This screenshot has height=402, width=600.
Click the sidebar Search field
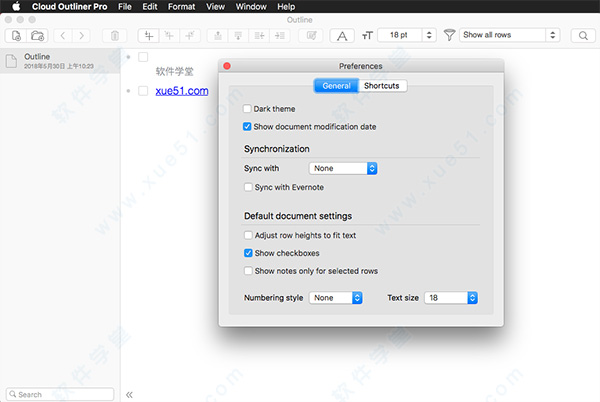pyautogui.click(x=60, y=394)
